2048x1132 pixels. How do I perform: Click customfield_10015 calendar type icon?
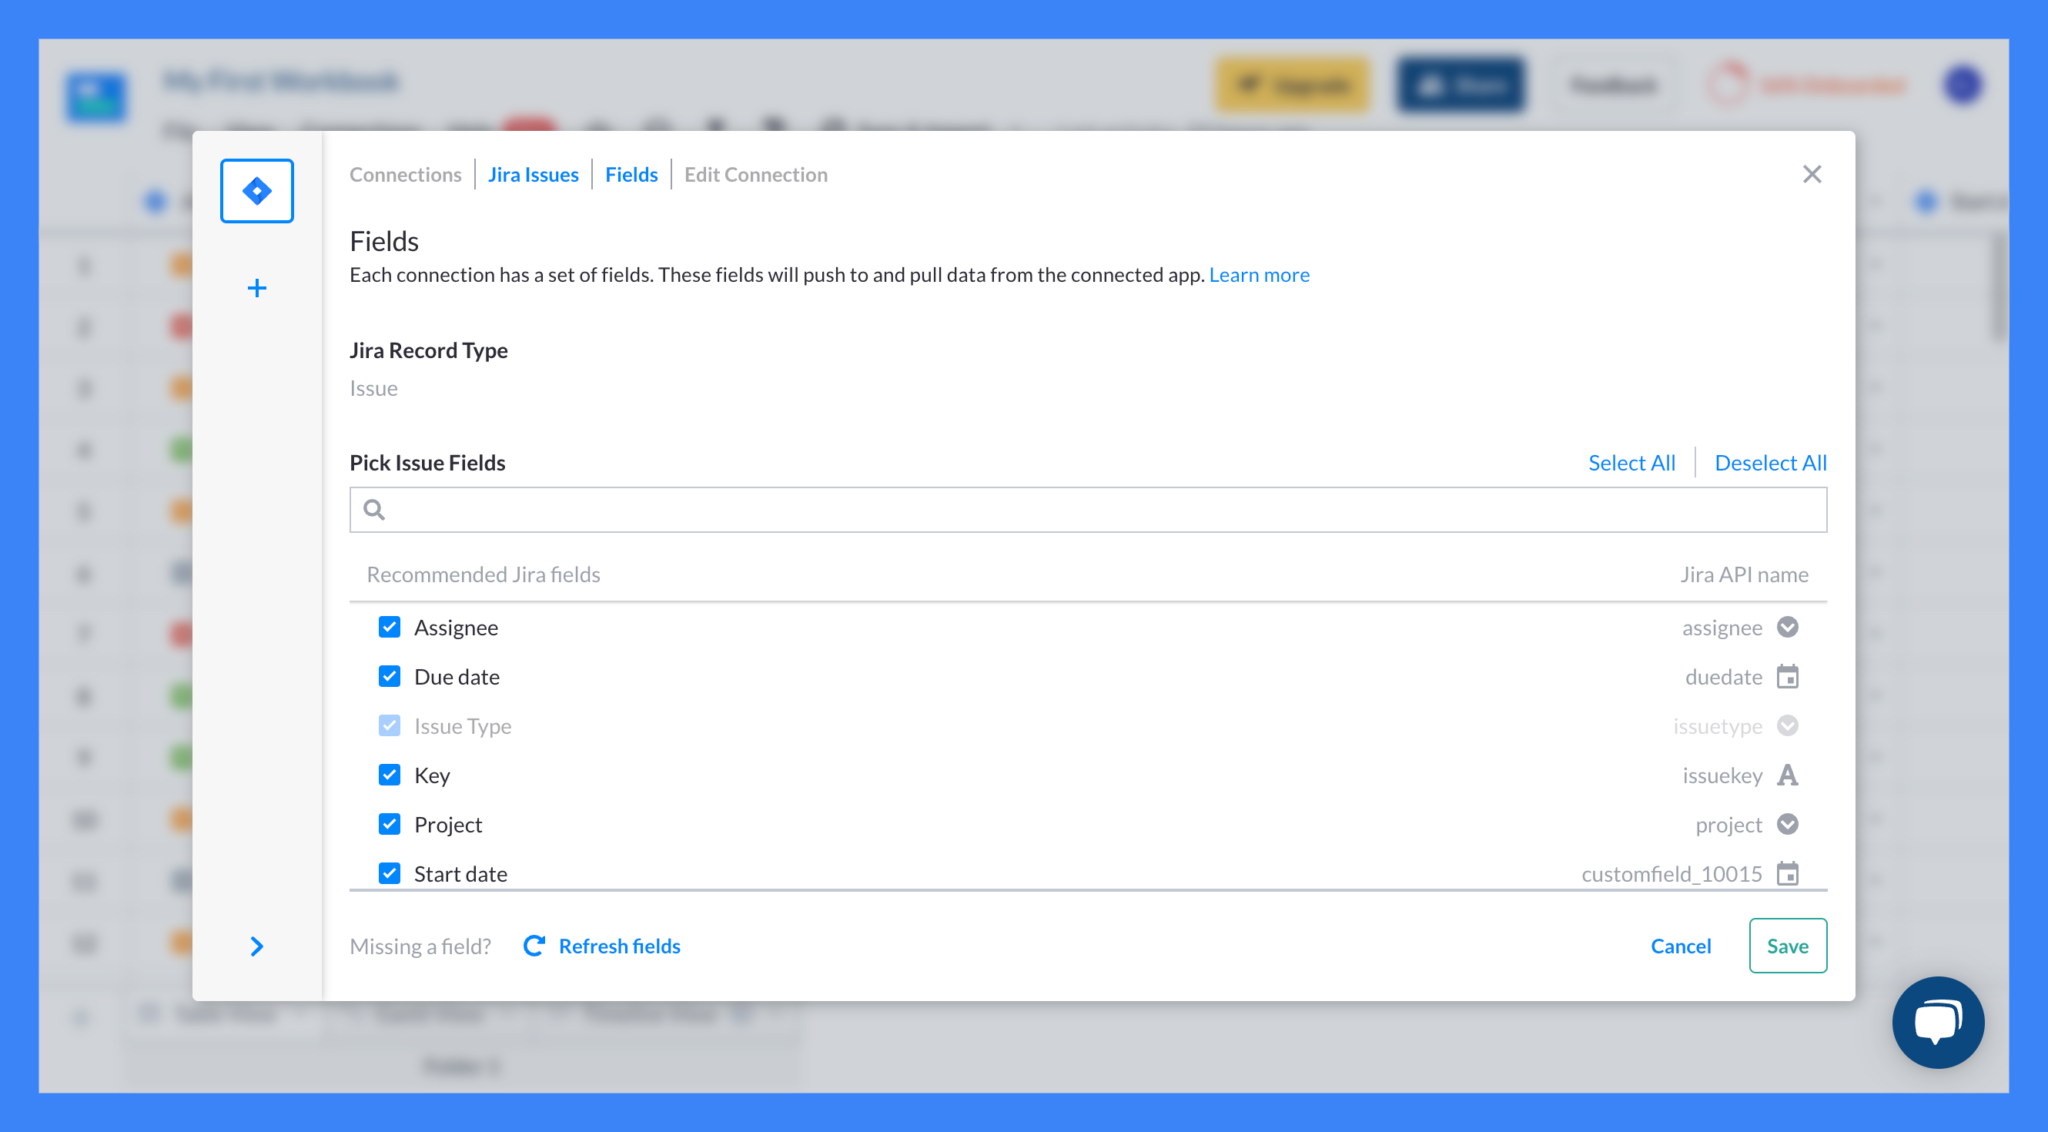[1788, 873]
